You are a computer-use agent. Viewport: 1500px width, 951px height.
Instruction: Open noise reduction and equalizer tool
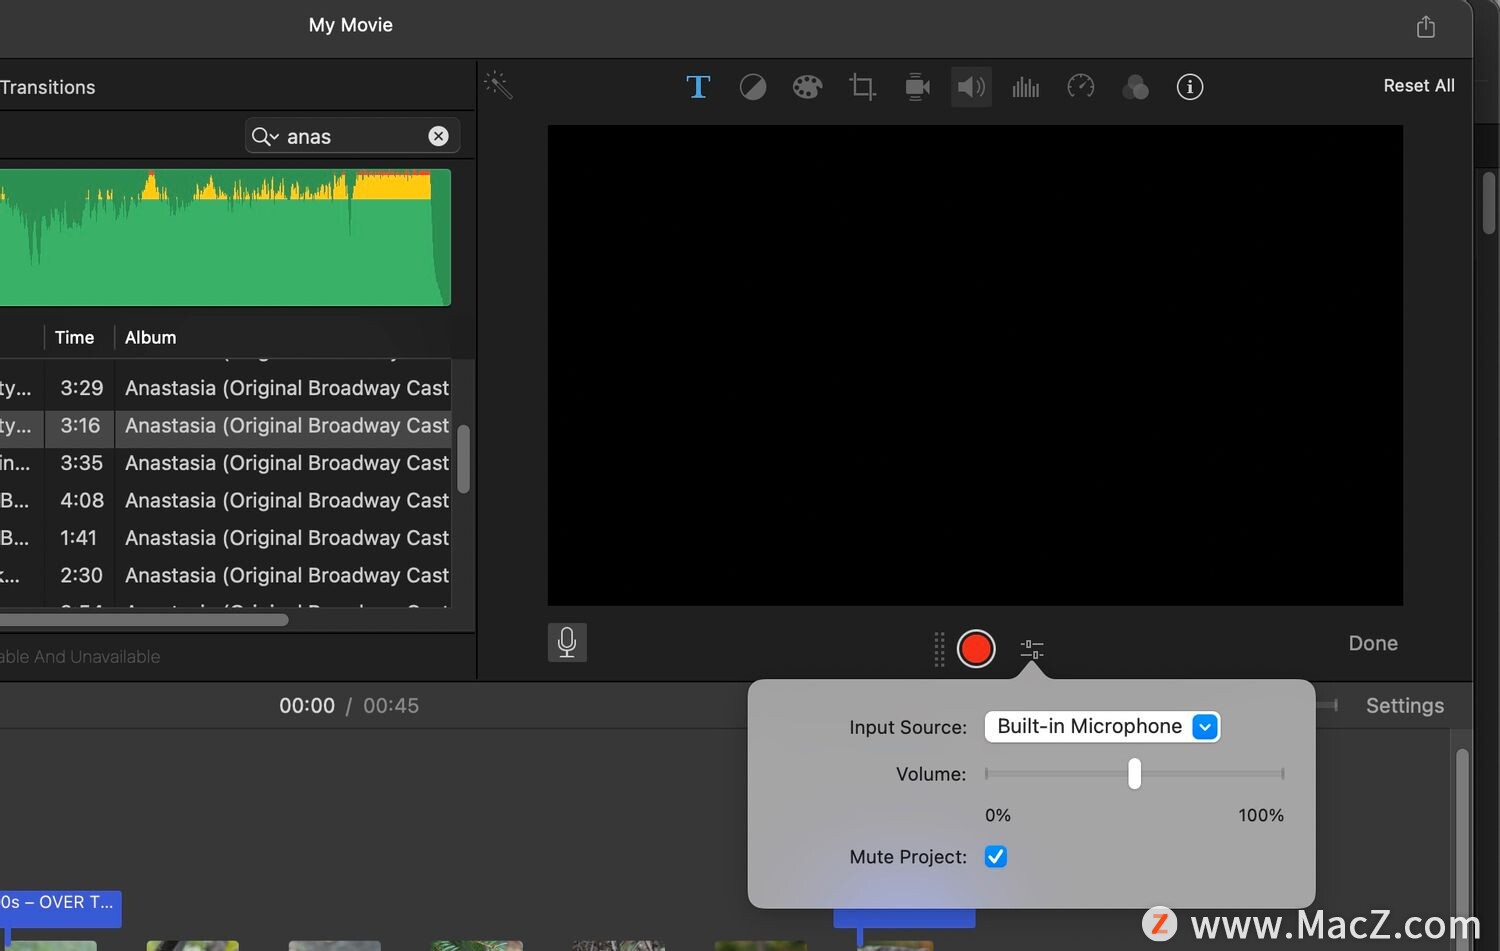[1026, 87]
